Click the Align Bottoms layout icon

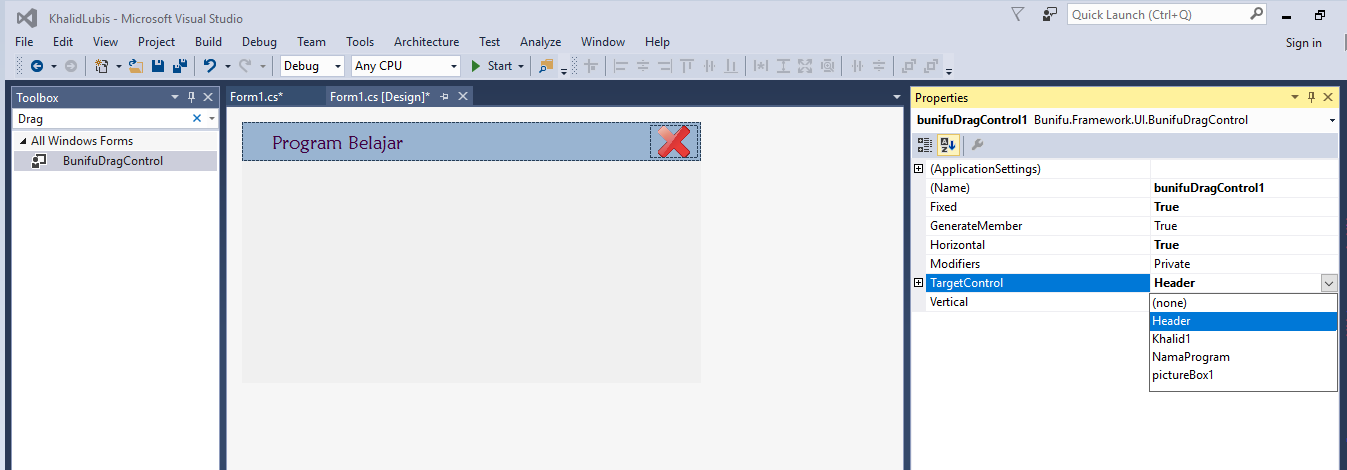[731, 66]
